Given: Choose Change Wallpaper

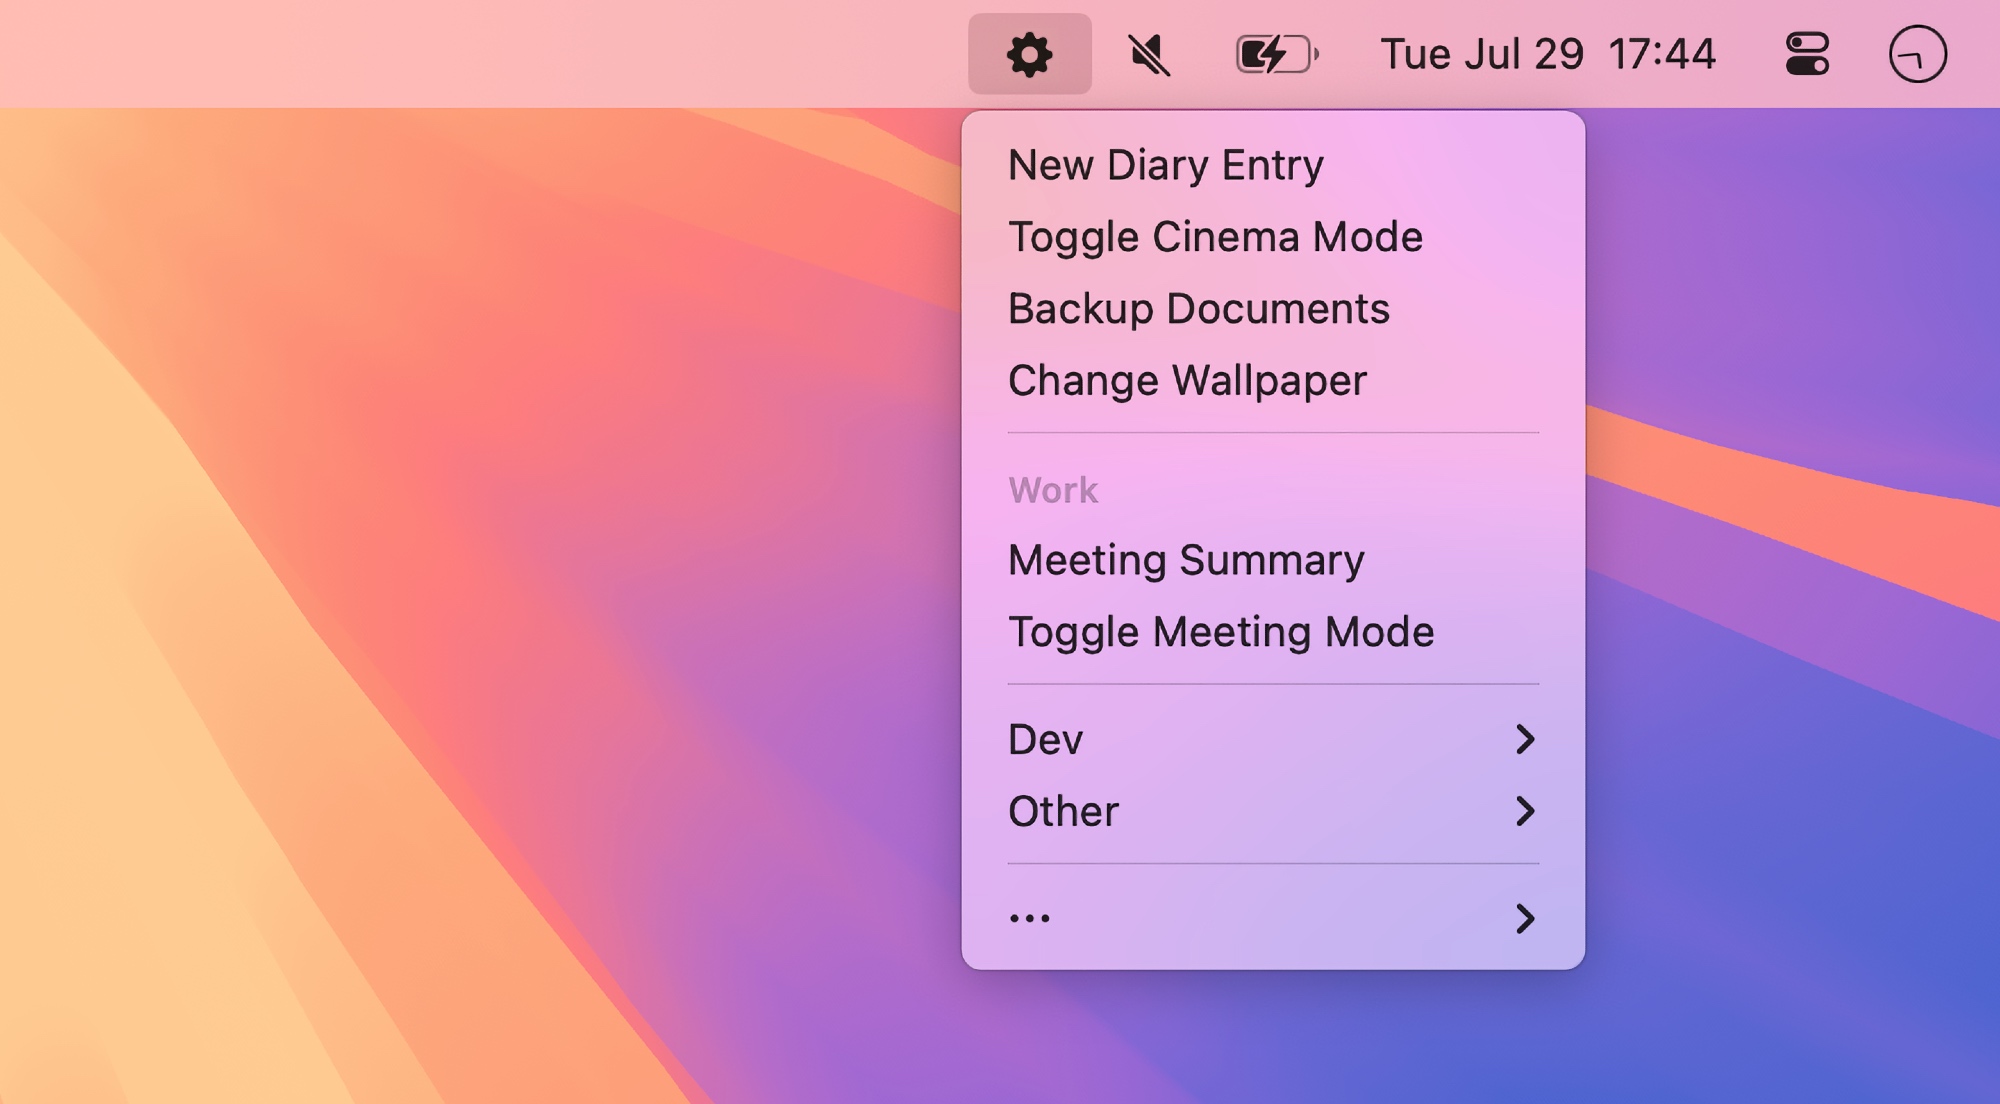Looking at the screenshot, I should pos(1187,381).
